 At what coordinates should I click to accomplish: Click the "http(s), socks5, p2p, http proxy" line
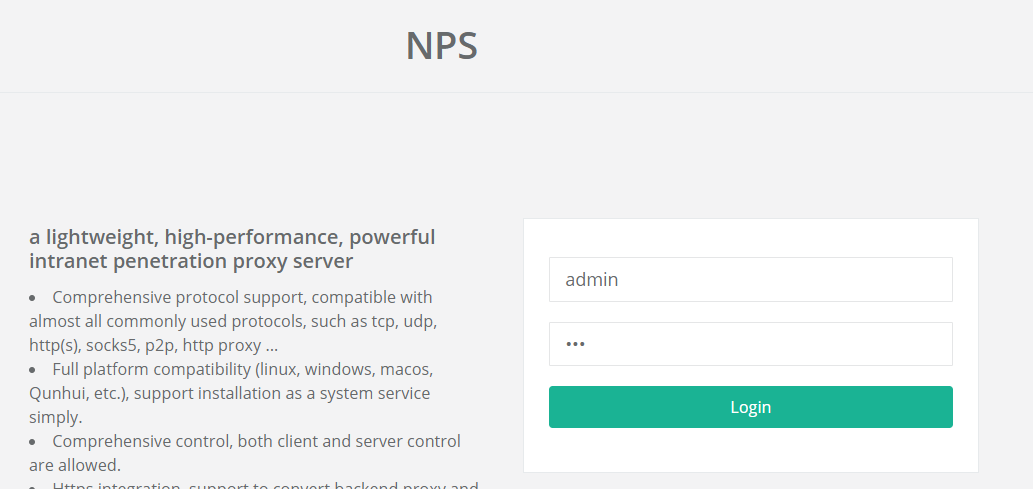point(154,345)
